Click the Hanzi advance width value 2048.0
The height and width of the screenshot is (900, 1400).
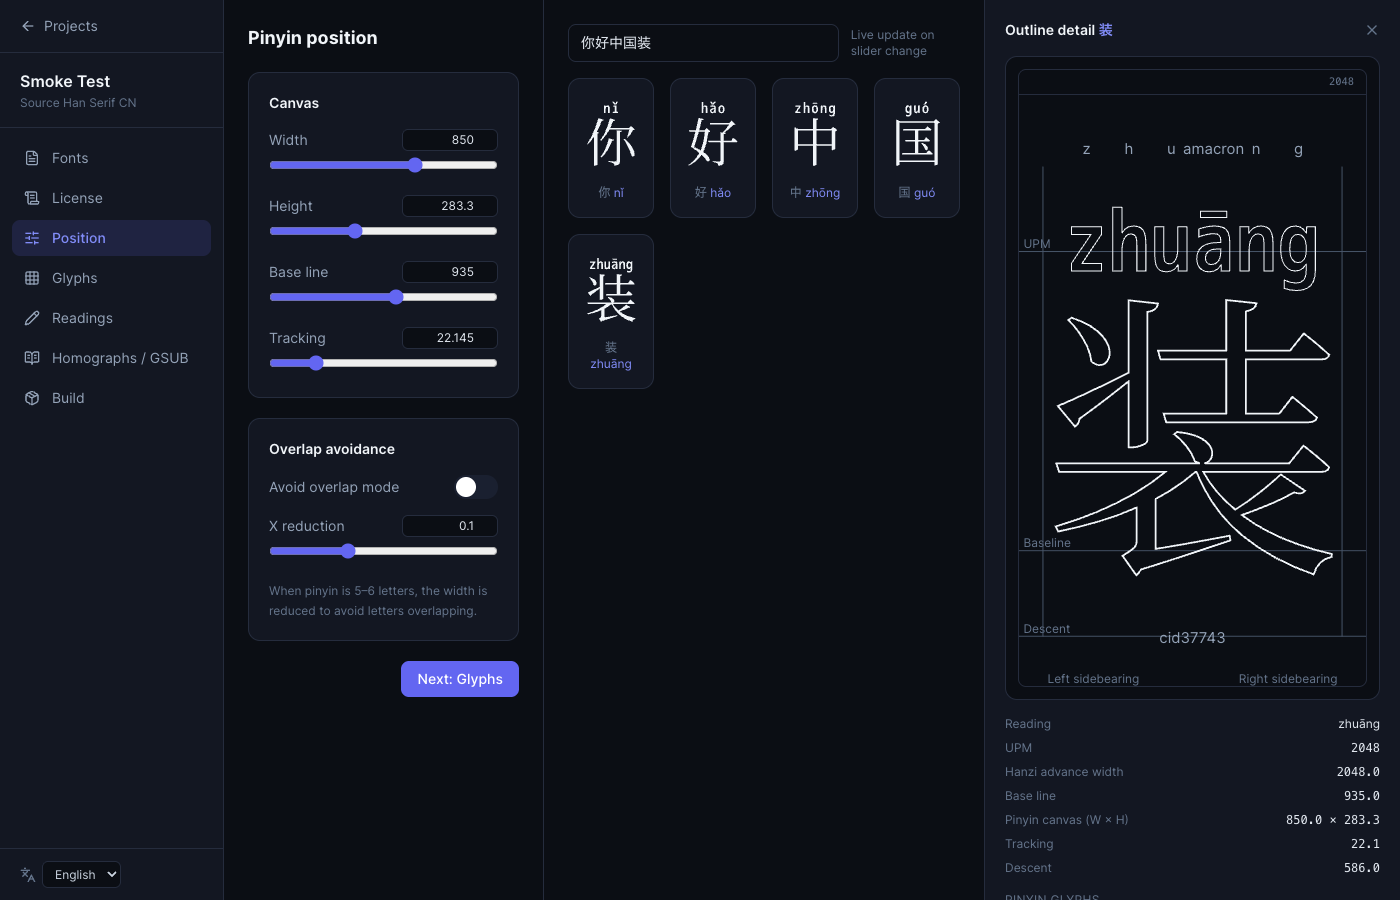[1358, 772]
